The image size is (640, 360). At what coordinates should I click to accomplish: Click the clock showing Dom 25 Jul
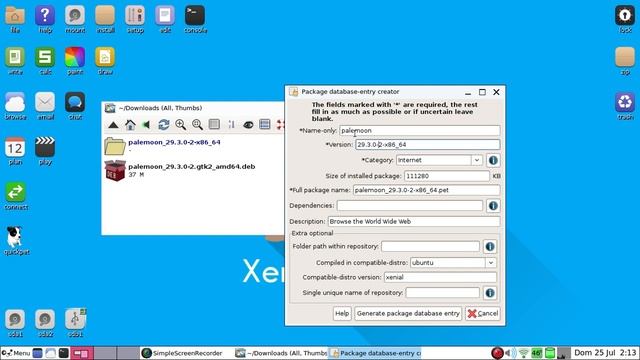pyautogui.click(x=605, y=353)
